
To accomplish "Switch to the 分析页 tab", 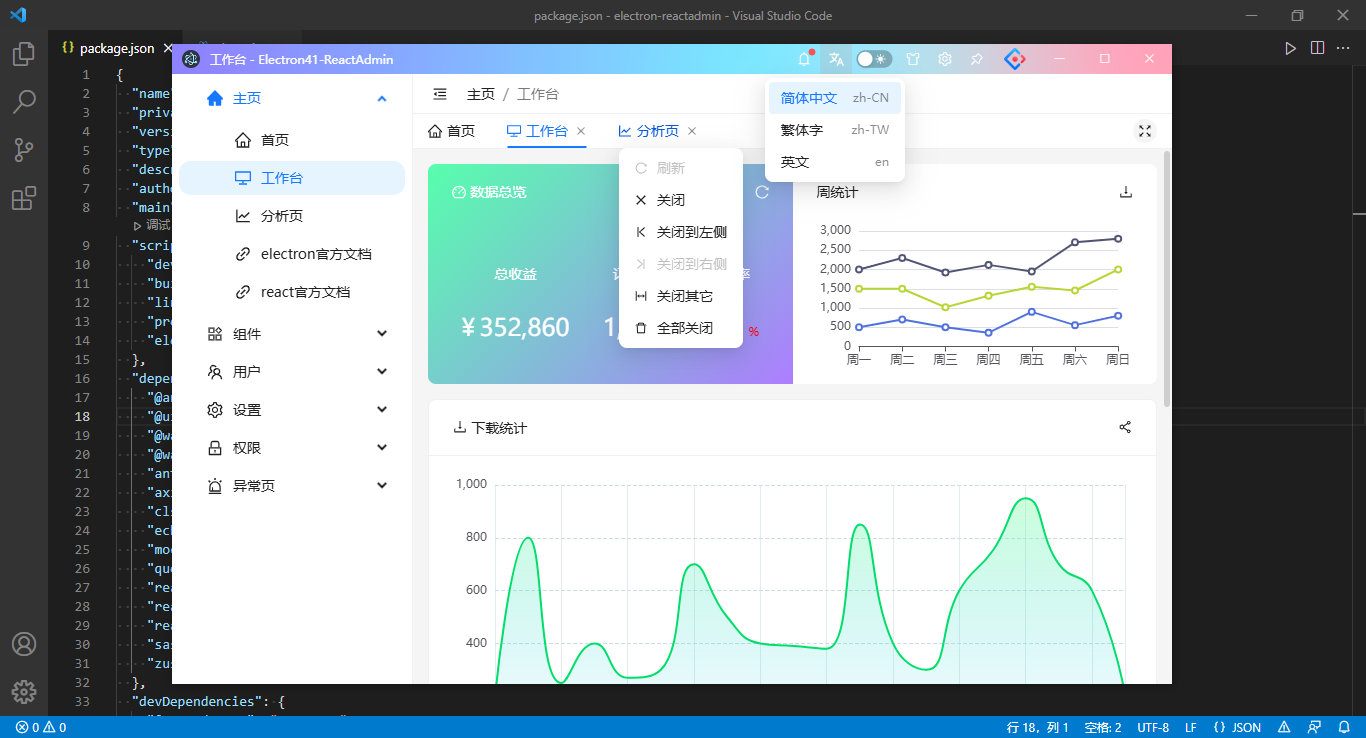I will point(649,131).
